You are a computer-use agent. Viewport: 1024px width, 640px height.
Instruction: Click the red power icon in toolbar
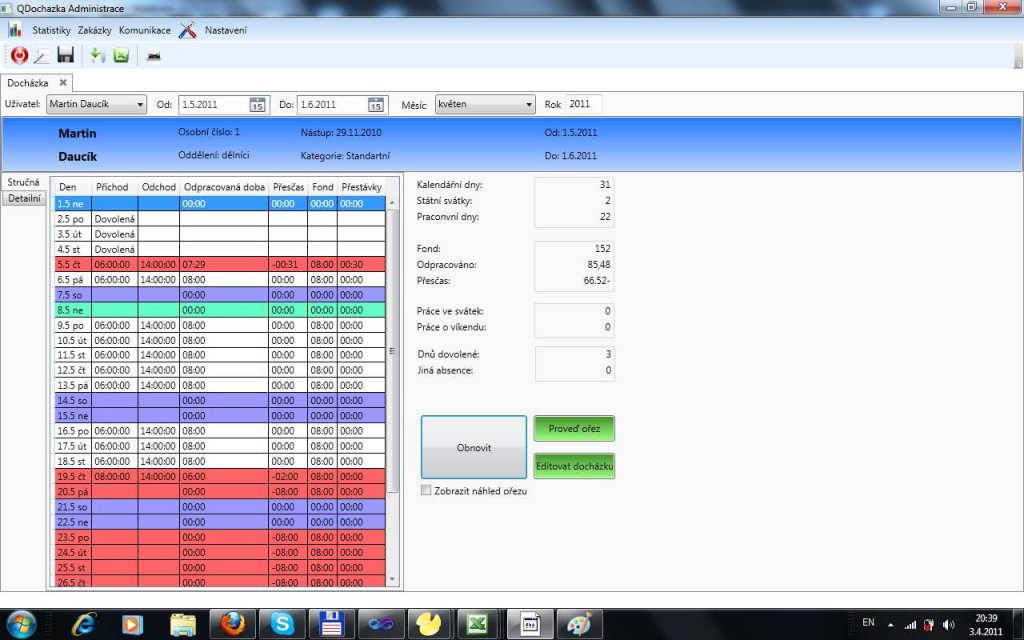click(19, 56)
